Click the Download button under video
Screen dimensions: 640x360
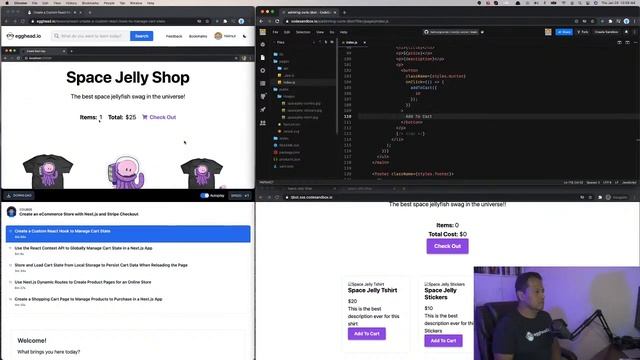point(20,196)
